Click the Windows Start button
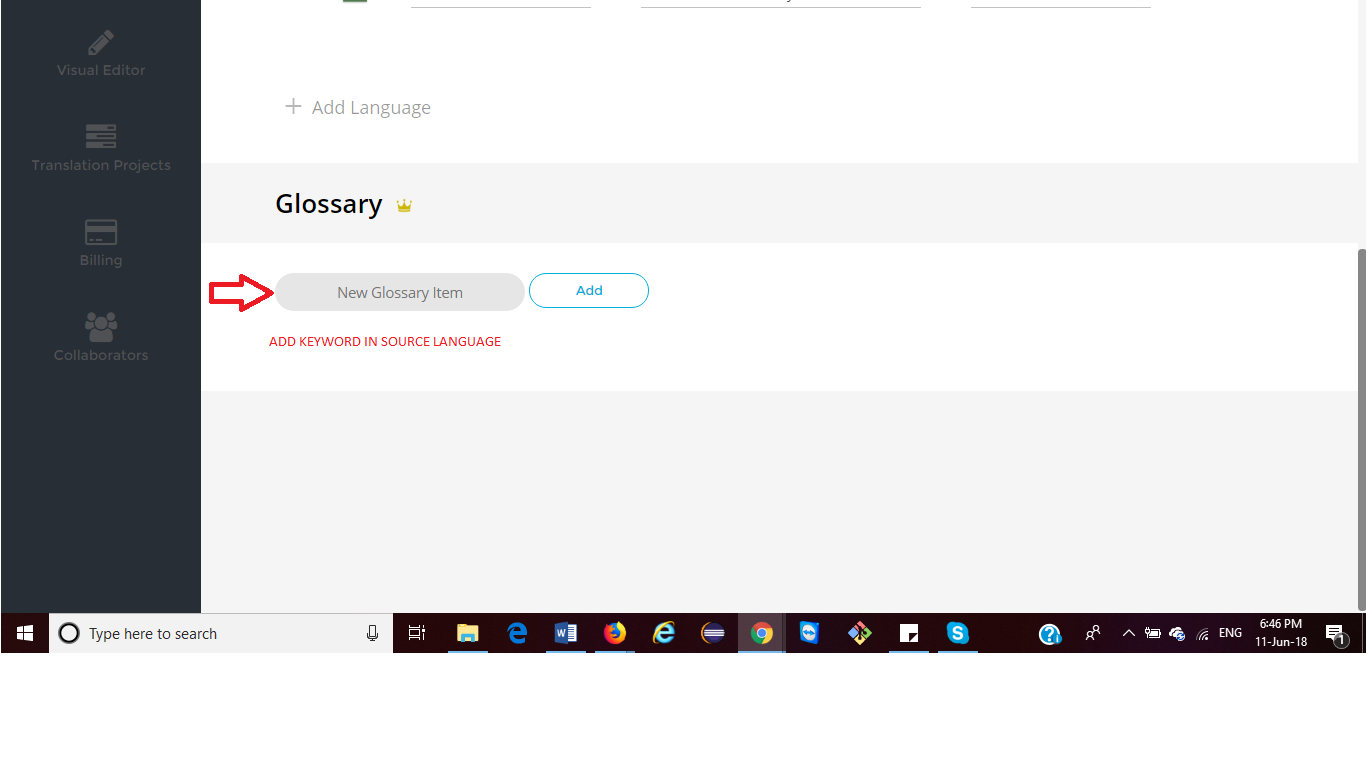The height and width of the screenshot is (768, 1366). coord(25,633)
